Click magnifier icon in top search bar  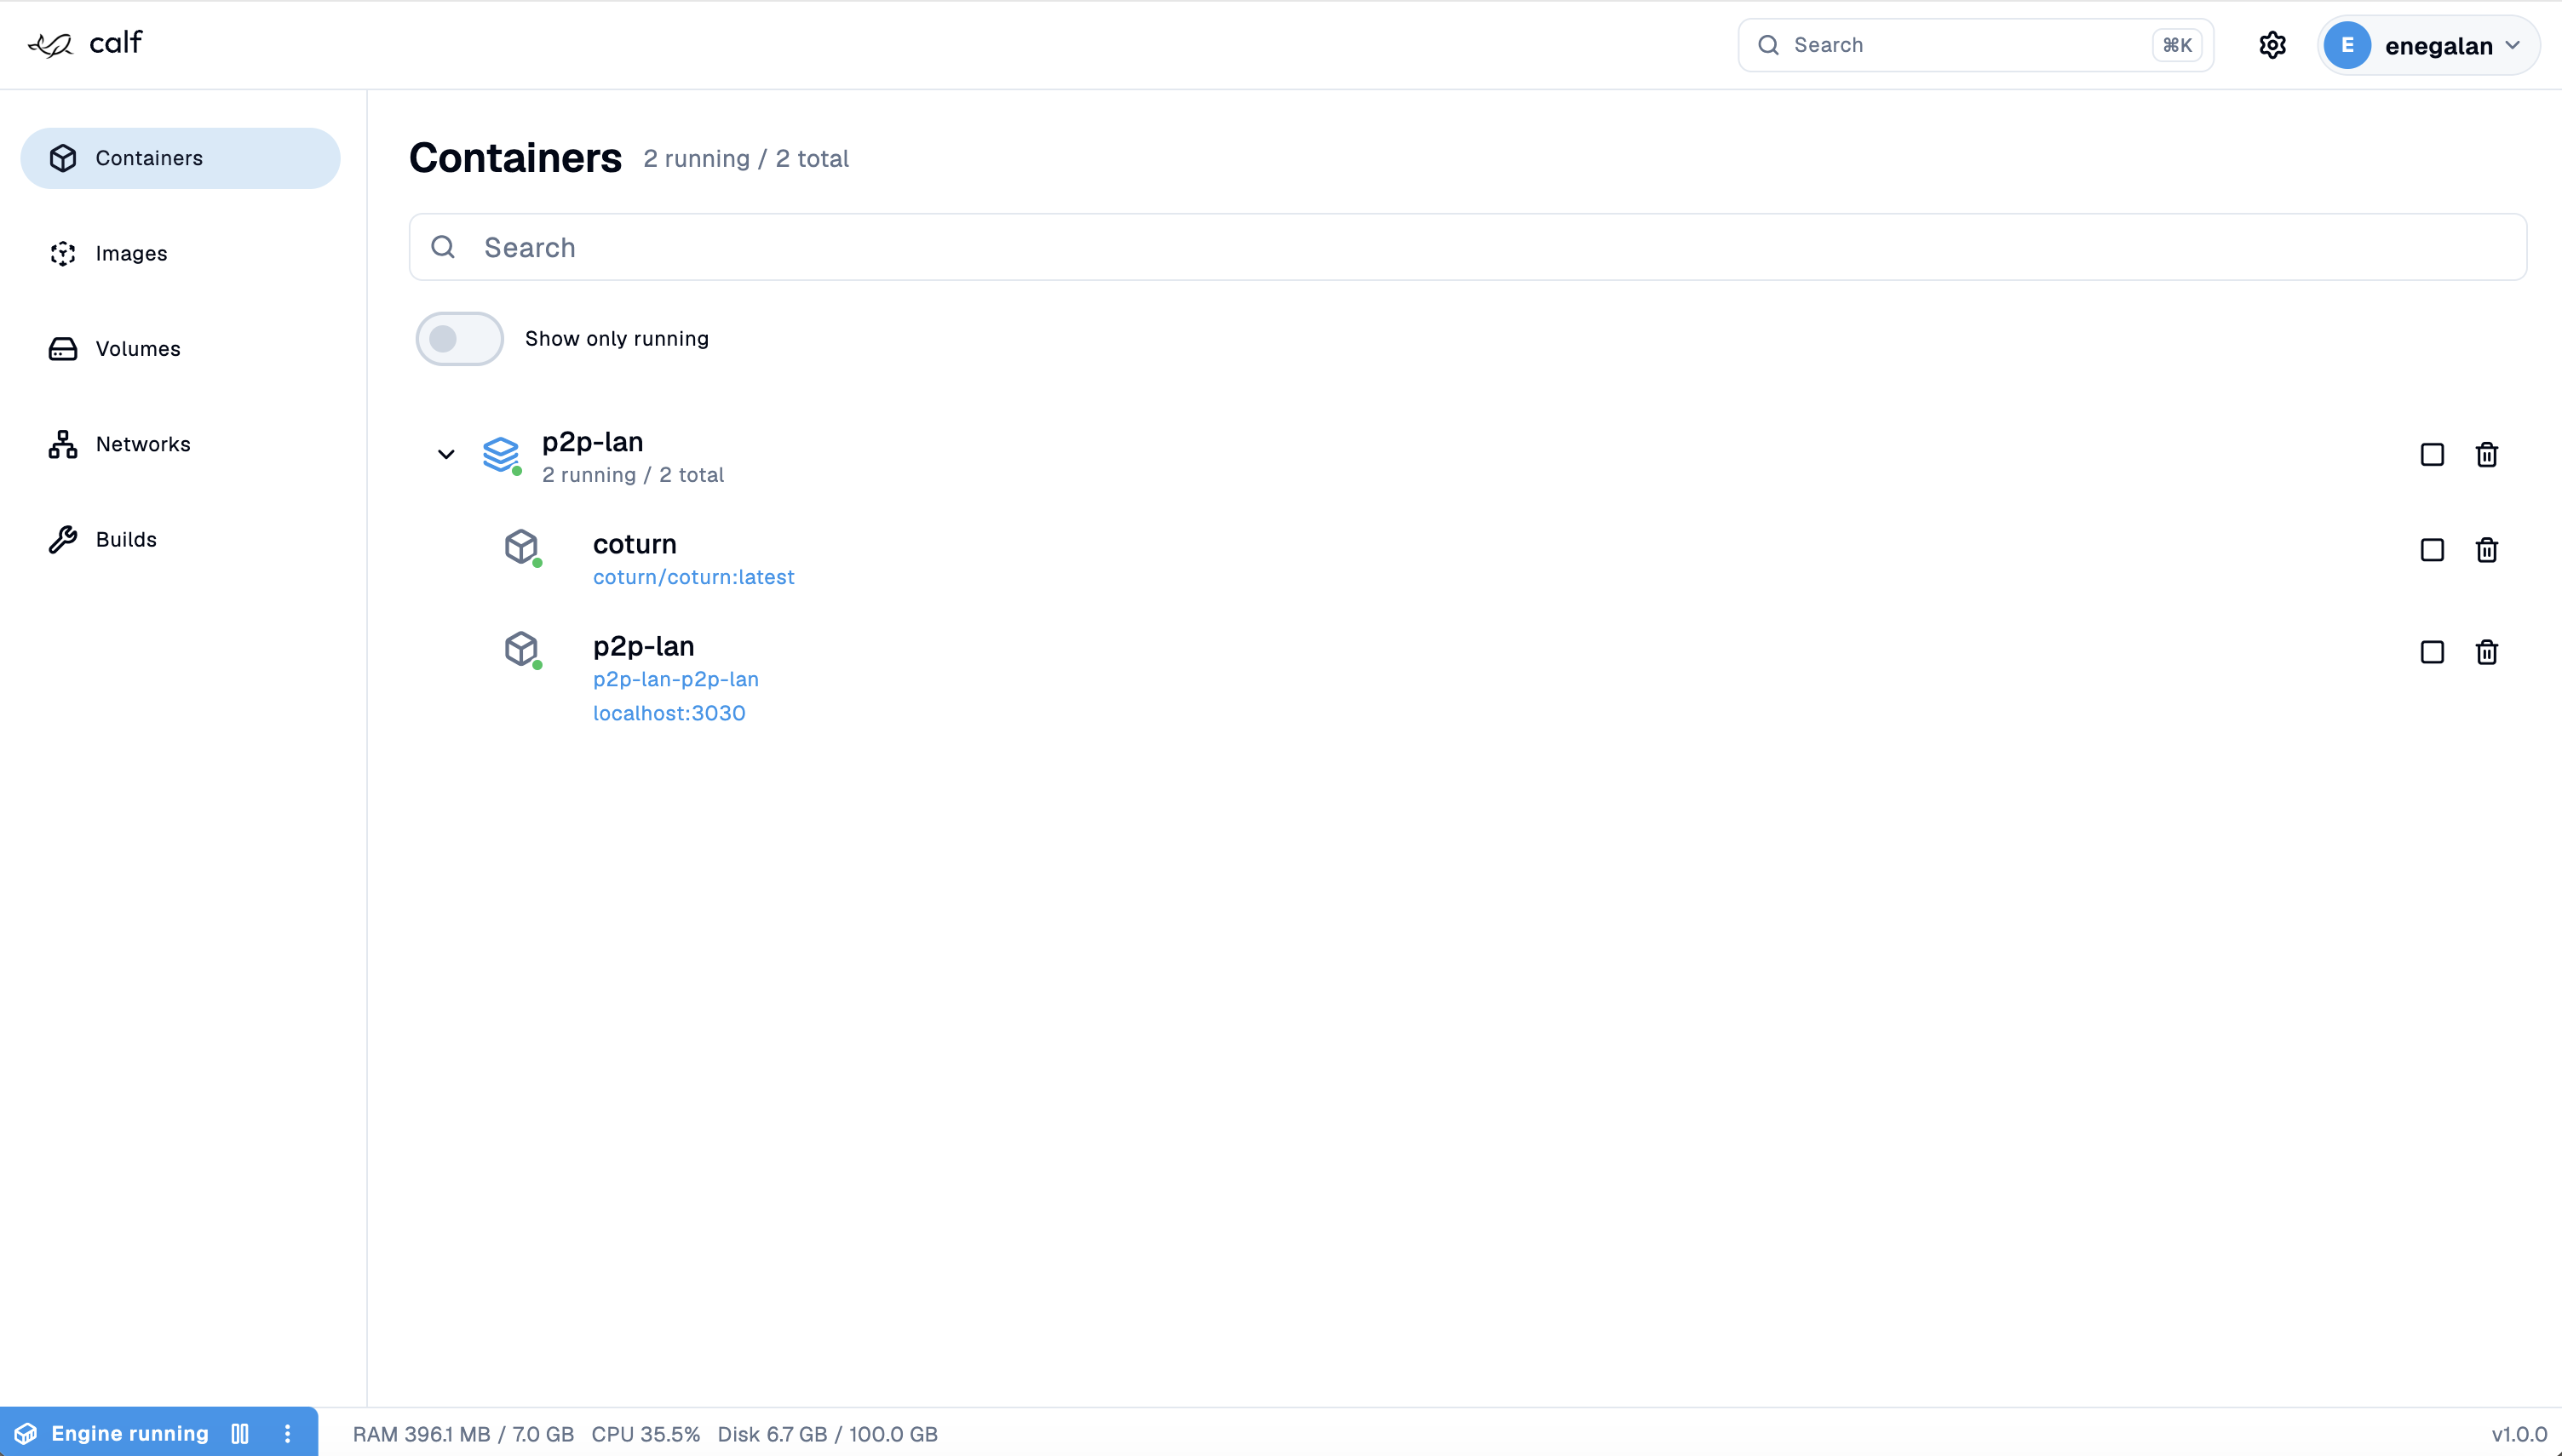(x=1768, y=45)
